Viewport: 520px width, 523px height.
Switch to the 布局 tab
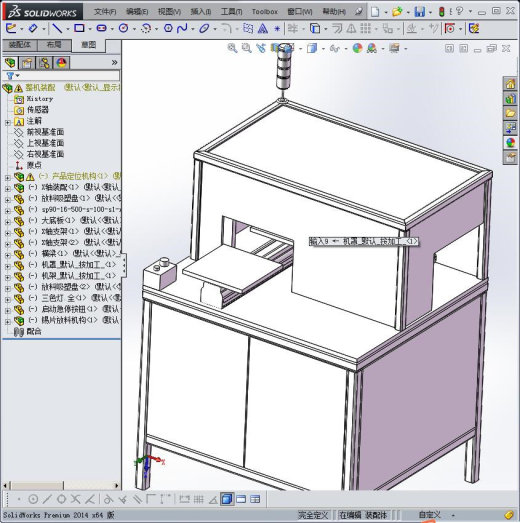(54, 44)
